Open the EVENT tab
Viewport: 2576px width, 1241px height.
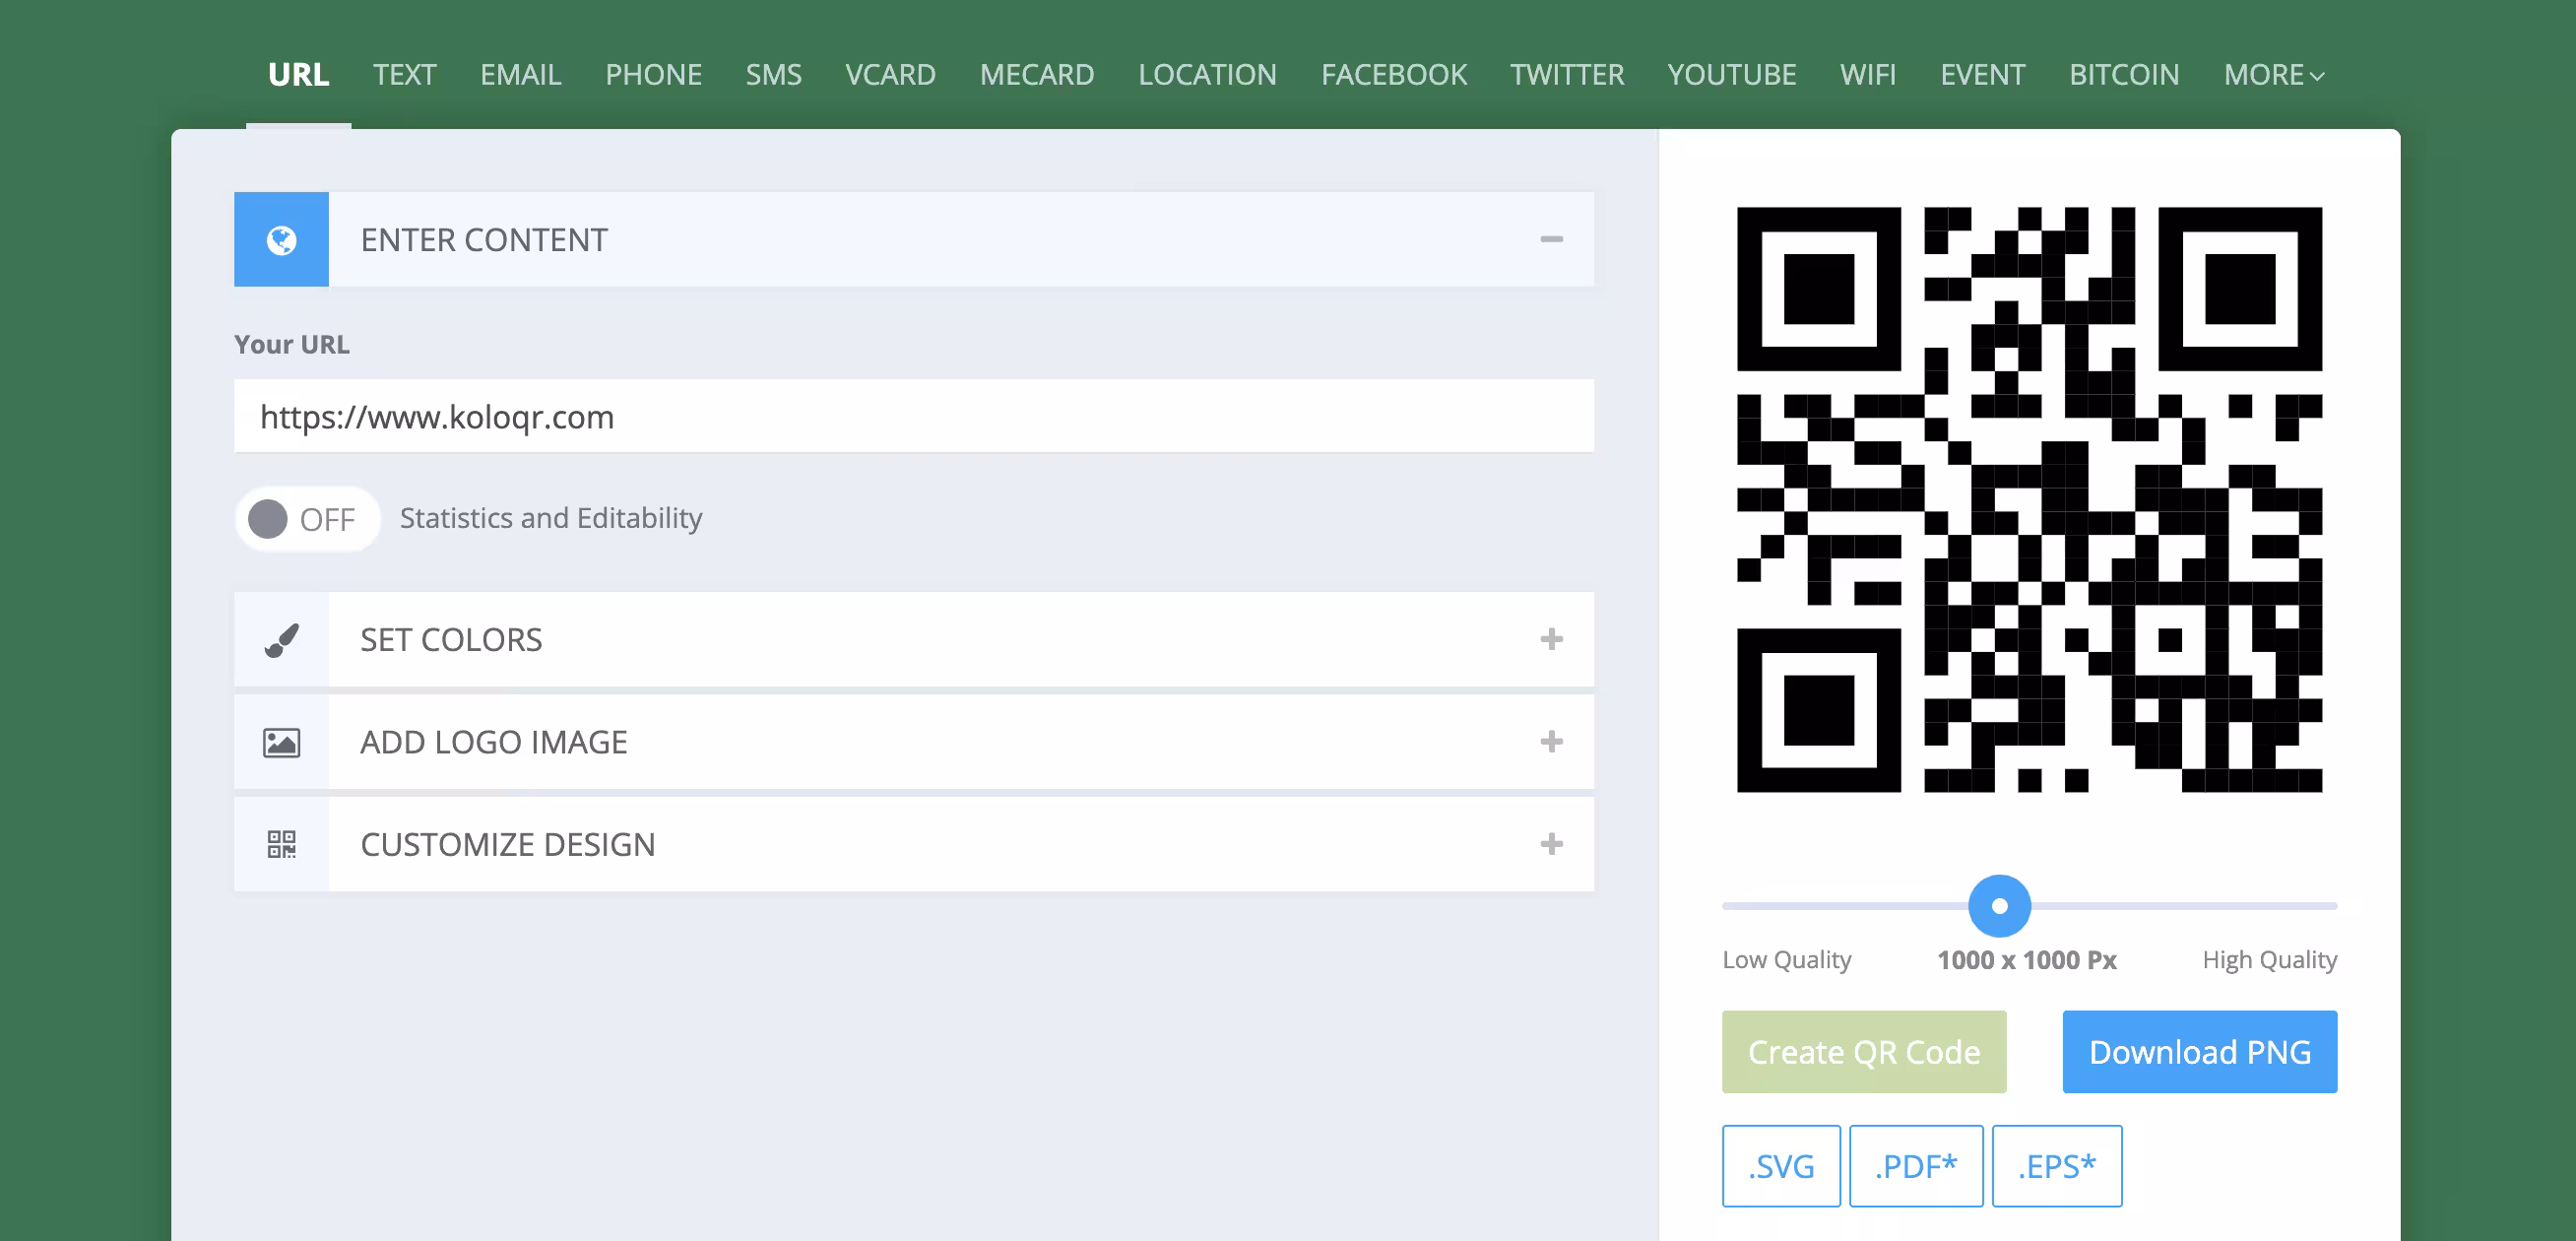pyautogui.click(x=1982, y=75)
